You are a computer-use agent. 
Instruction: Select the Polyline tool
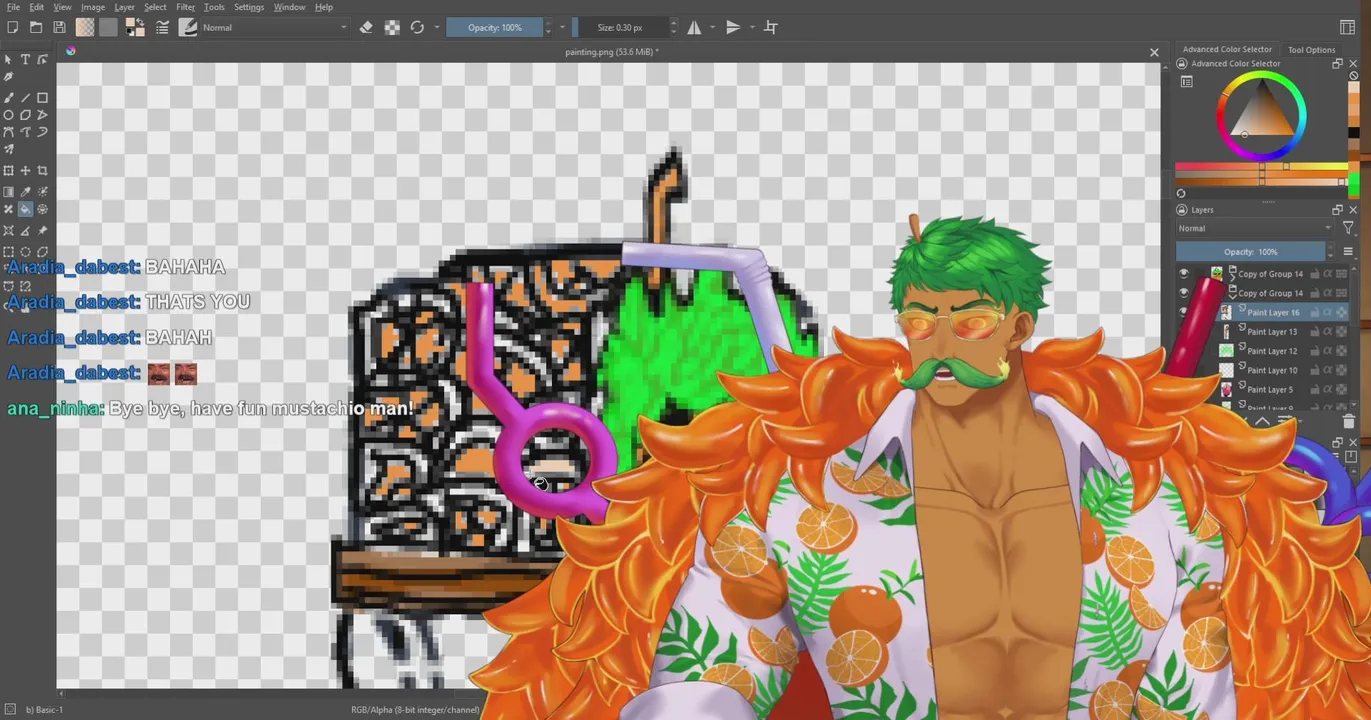pos(42,115)
